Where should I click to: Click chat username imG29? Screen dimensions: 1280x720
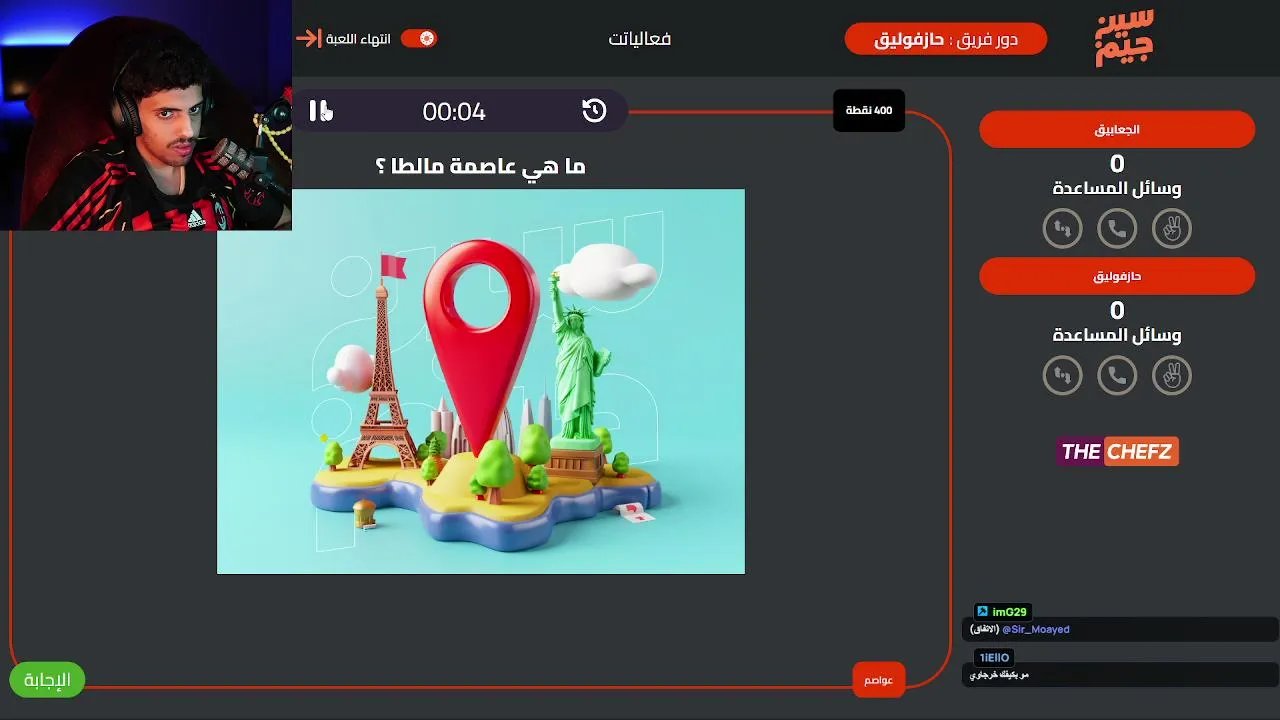click(x=1009, y=612)
